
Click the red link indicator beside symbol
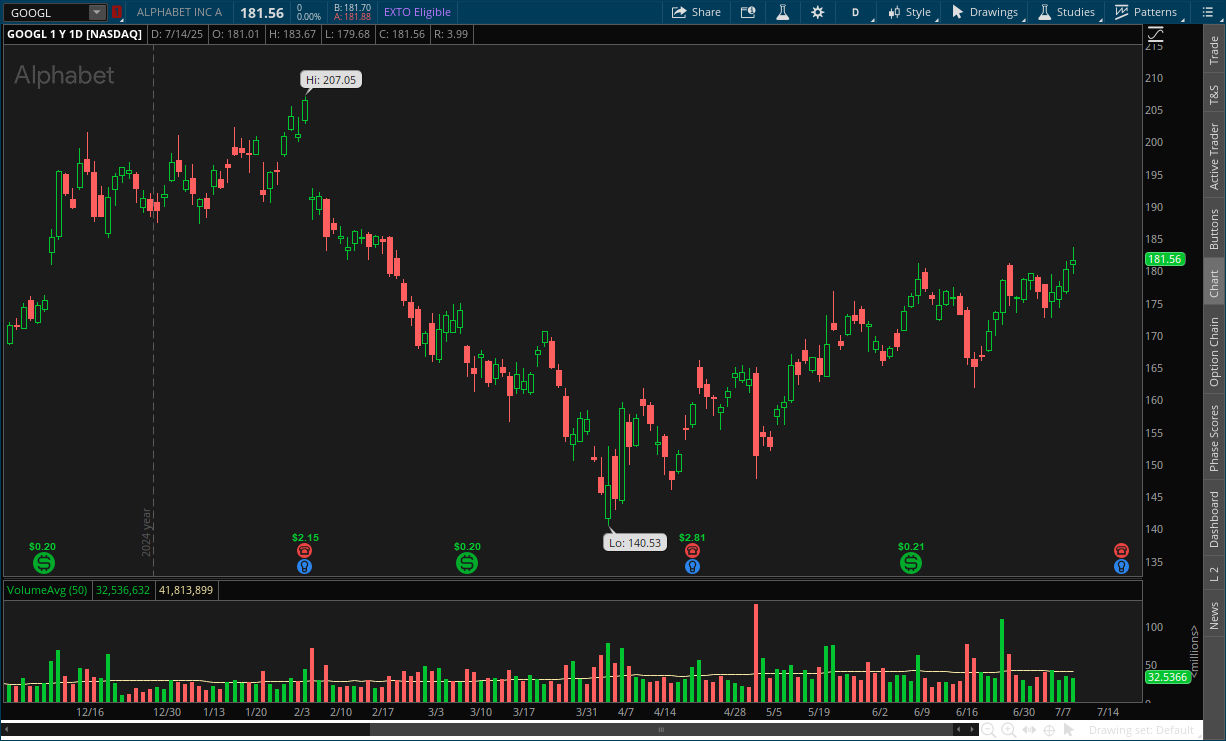[117, 12]
